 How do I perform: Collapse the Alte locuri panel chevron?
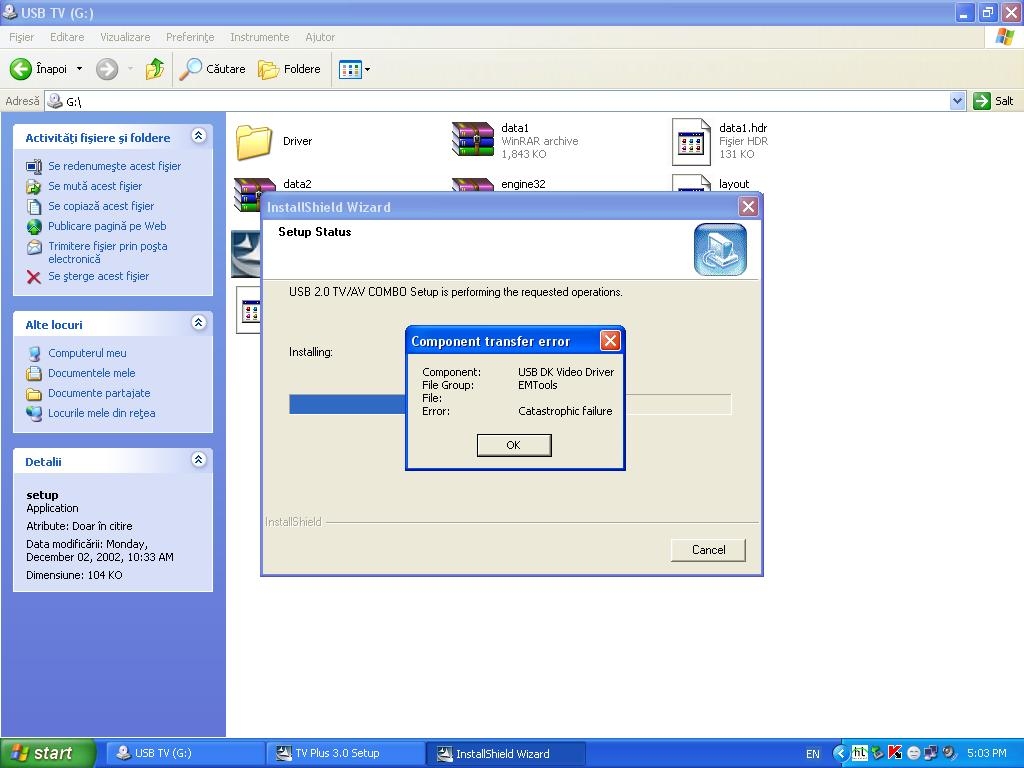tap(199, 324)
